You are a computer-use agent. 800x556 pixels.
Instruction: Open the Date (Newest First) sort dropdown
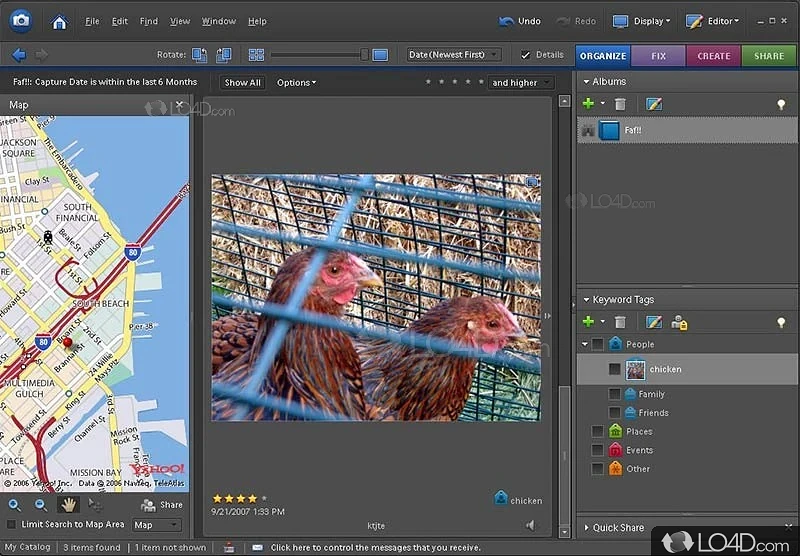point(454,55)
